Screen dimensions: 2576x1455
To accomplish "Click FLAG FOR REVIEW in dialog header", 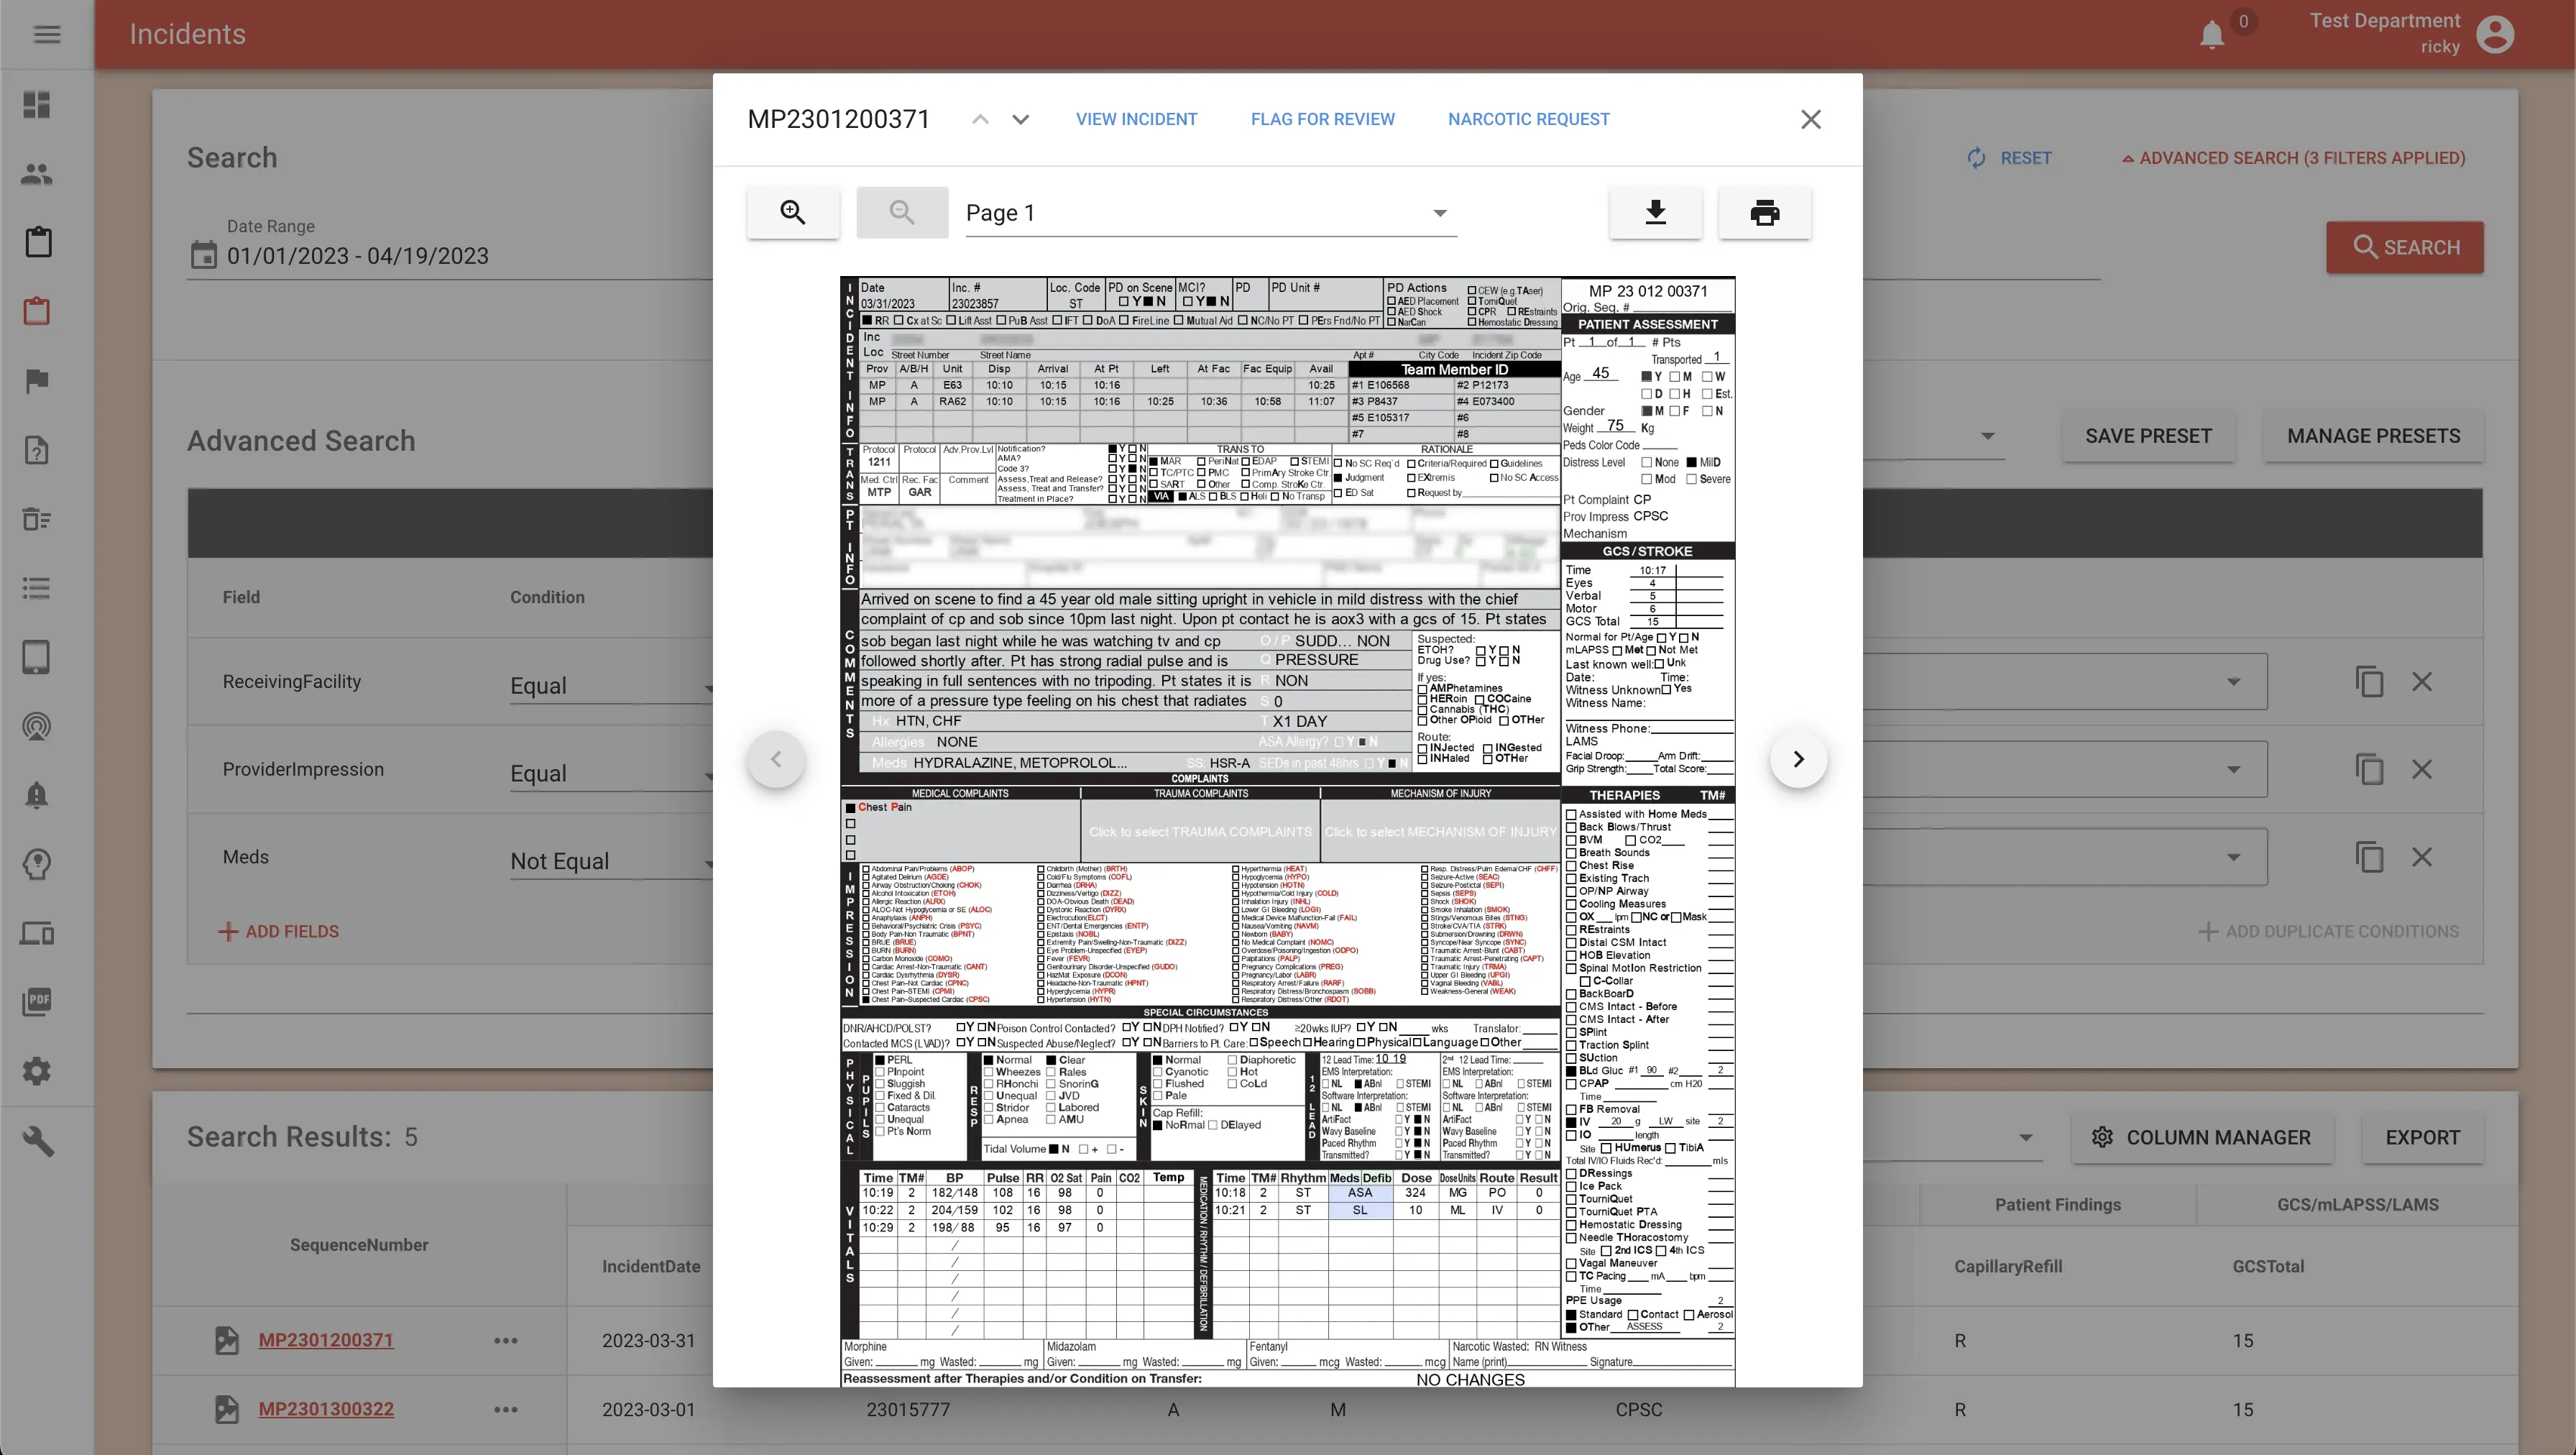I will pyautogui.click(x=1322, y=119).
